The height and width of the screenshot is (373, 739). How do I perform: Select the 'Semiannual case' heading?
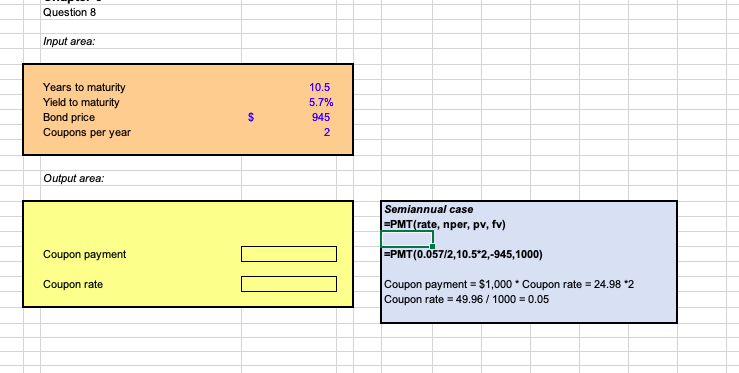click(x=428, y=209)
